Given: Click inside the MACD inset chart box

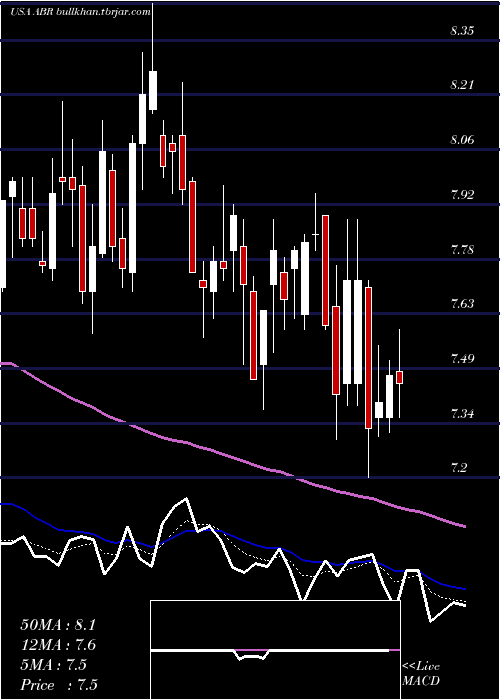Looking at the screenshot, I should tap(275, 650).
